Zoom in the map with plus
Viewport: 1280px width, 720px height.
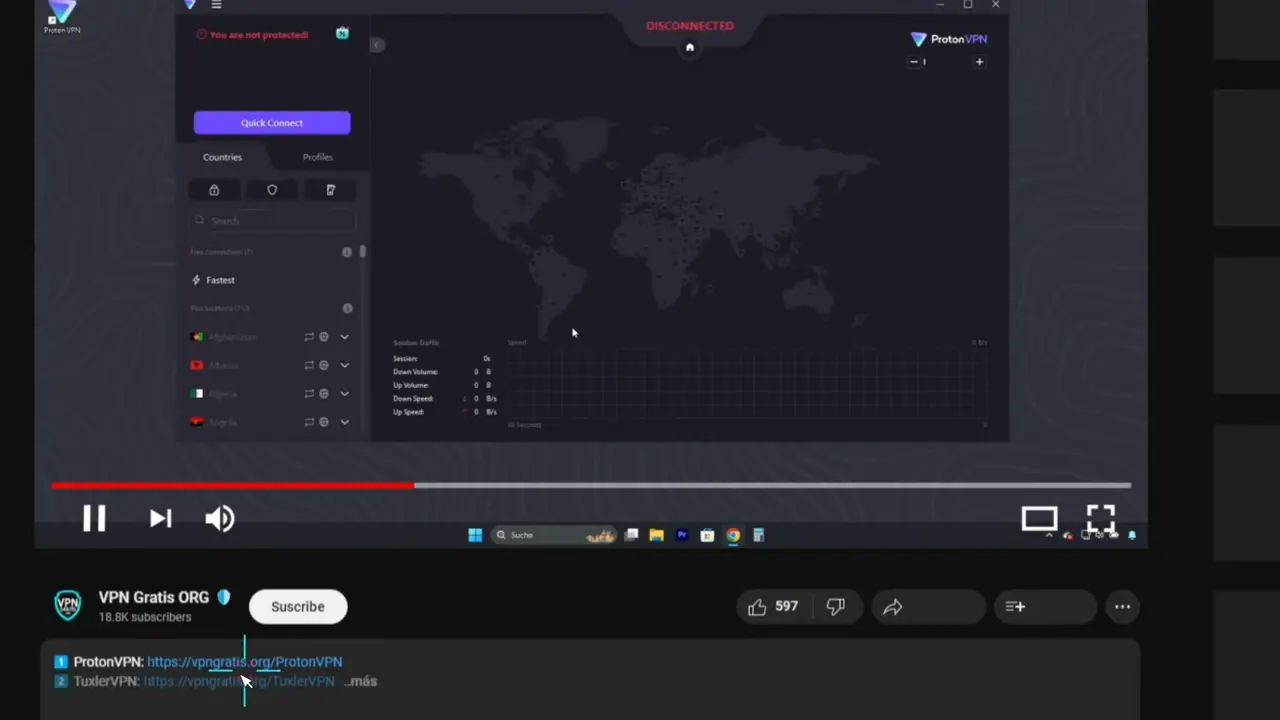pos(979,62)
